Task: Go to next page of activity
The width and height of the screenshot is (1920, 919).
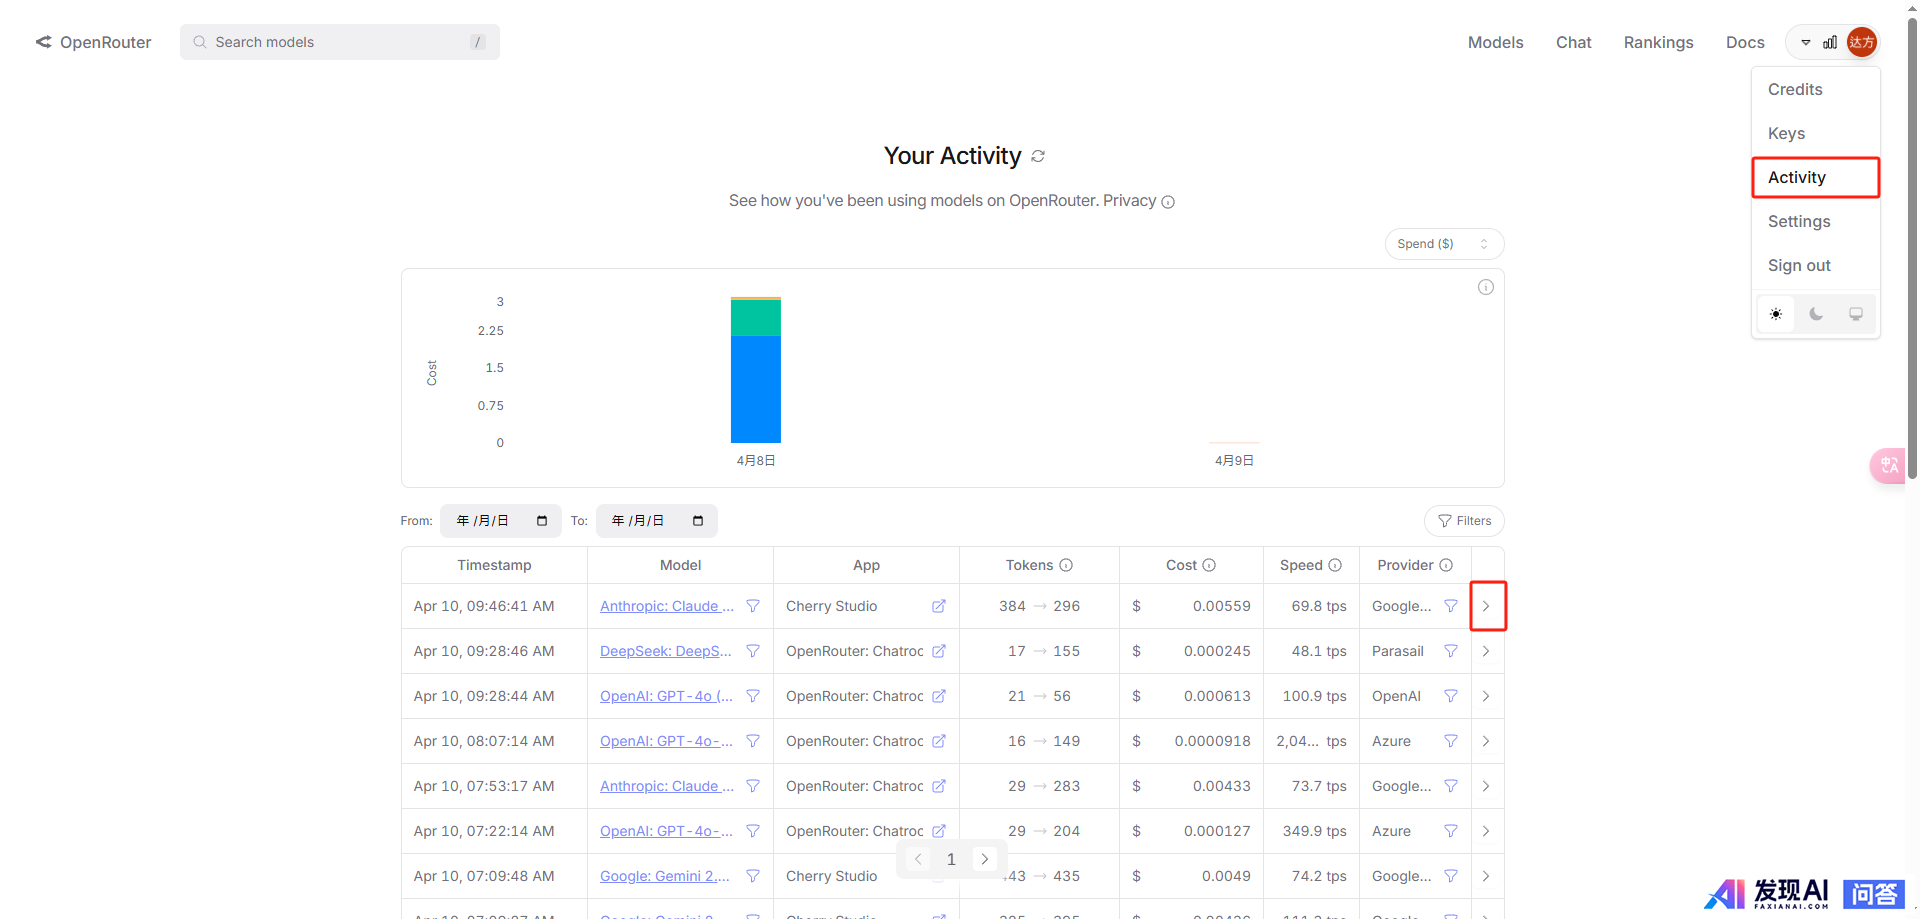Action: [985, 859]
